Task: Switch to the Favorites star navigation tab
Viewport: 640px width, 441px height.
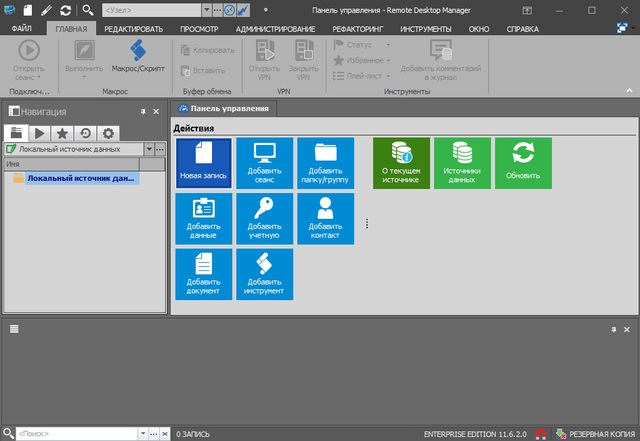Action: (x=62, y=133)
